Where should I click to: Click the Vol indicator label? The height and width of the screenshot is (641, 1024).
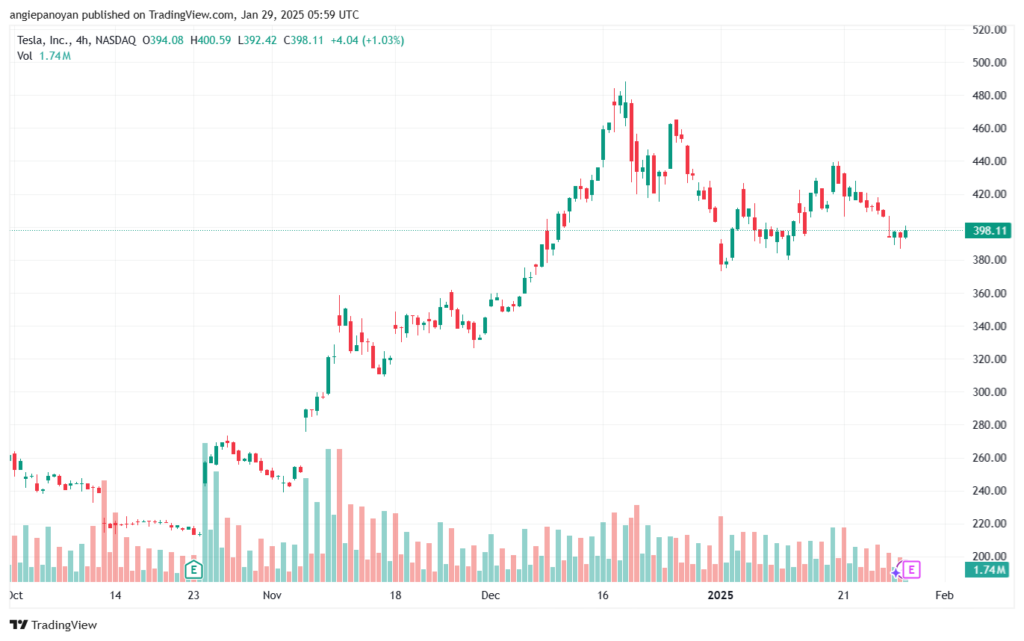pos(24,56)
